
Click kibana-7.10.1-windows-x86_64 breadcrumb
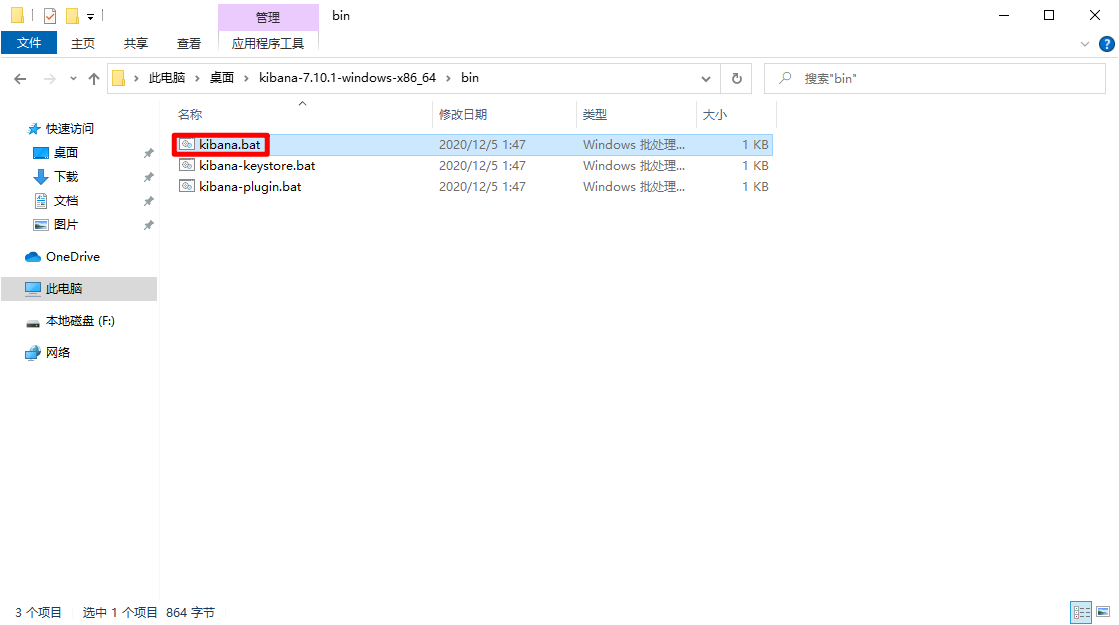348,78
